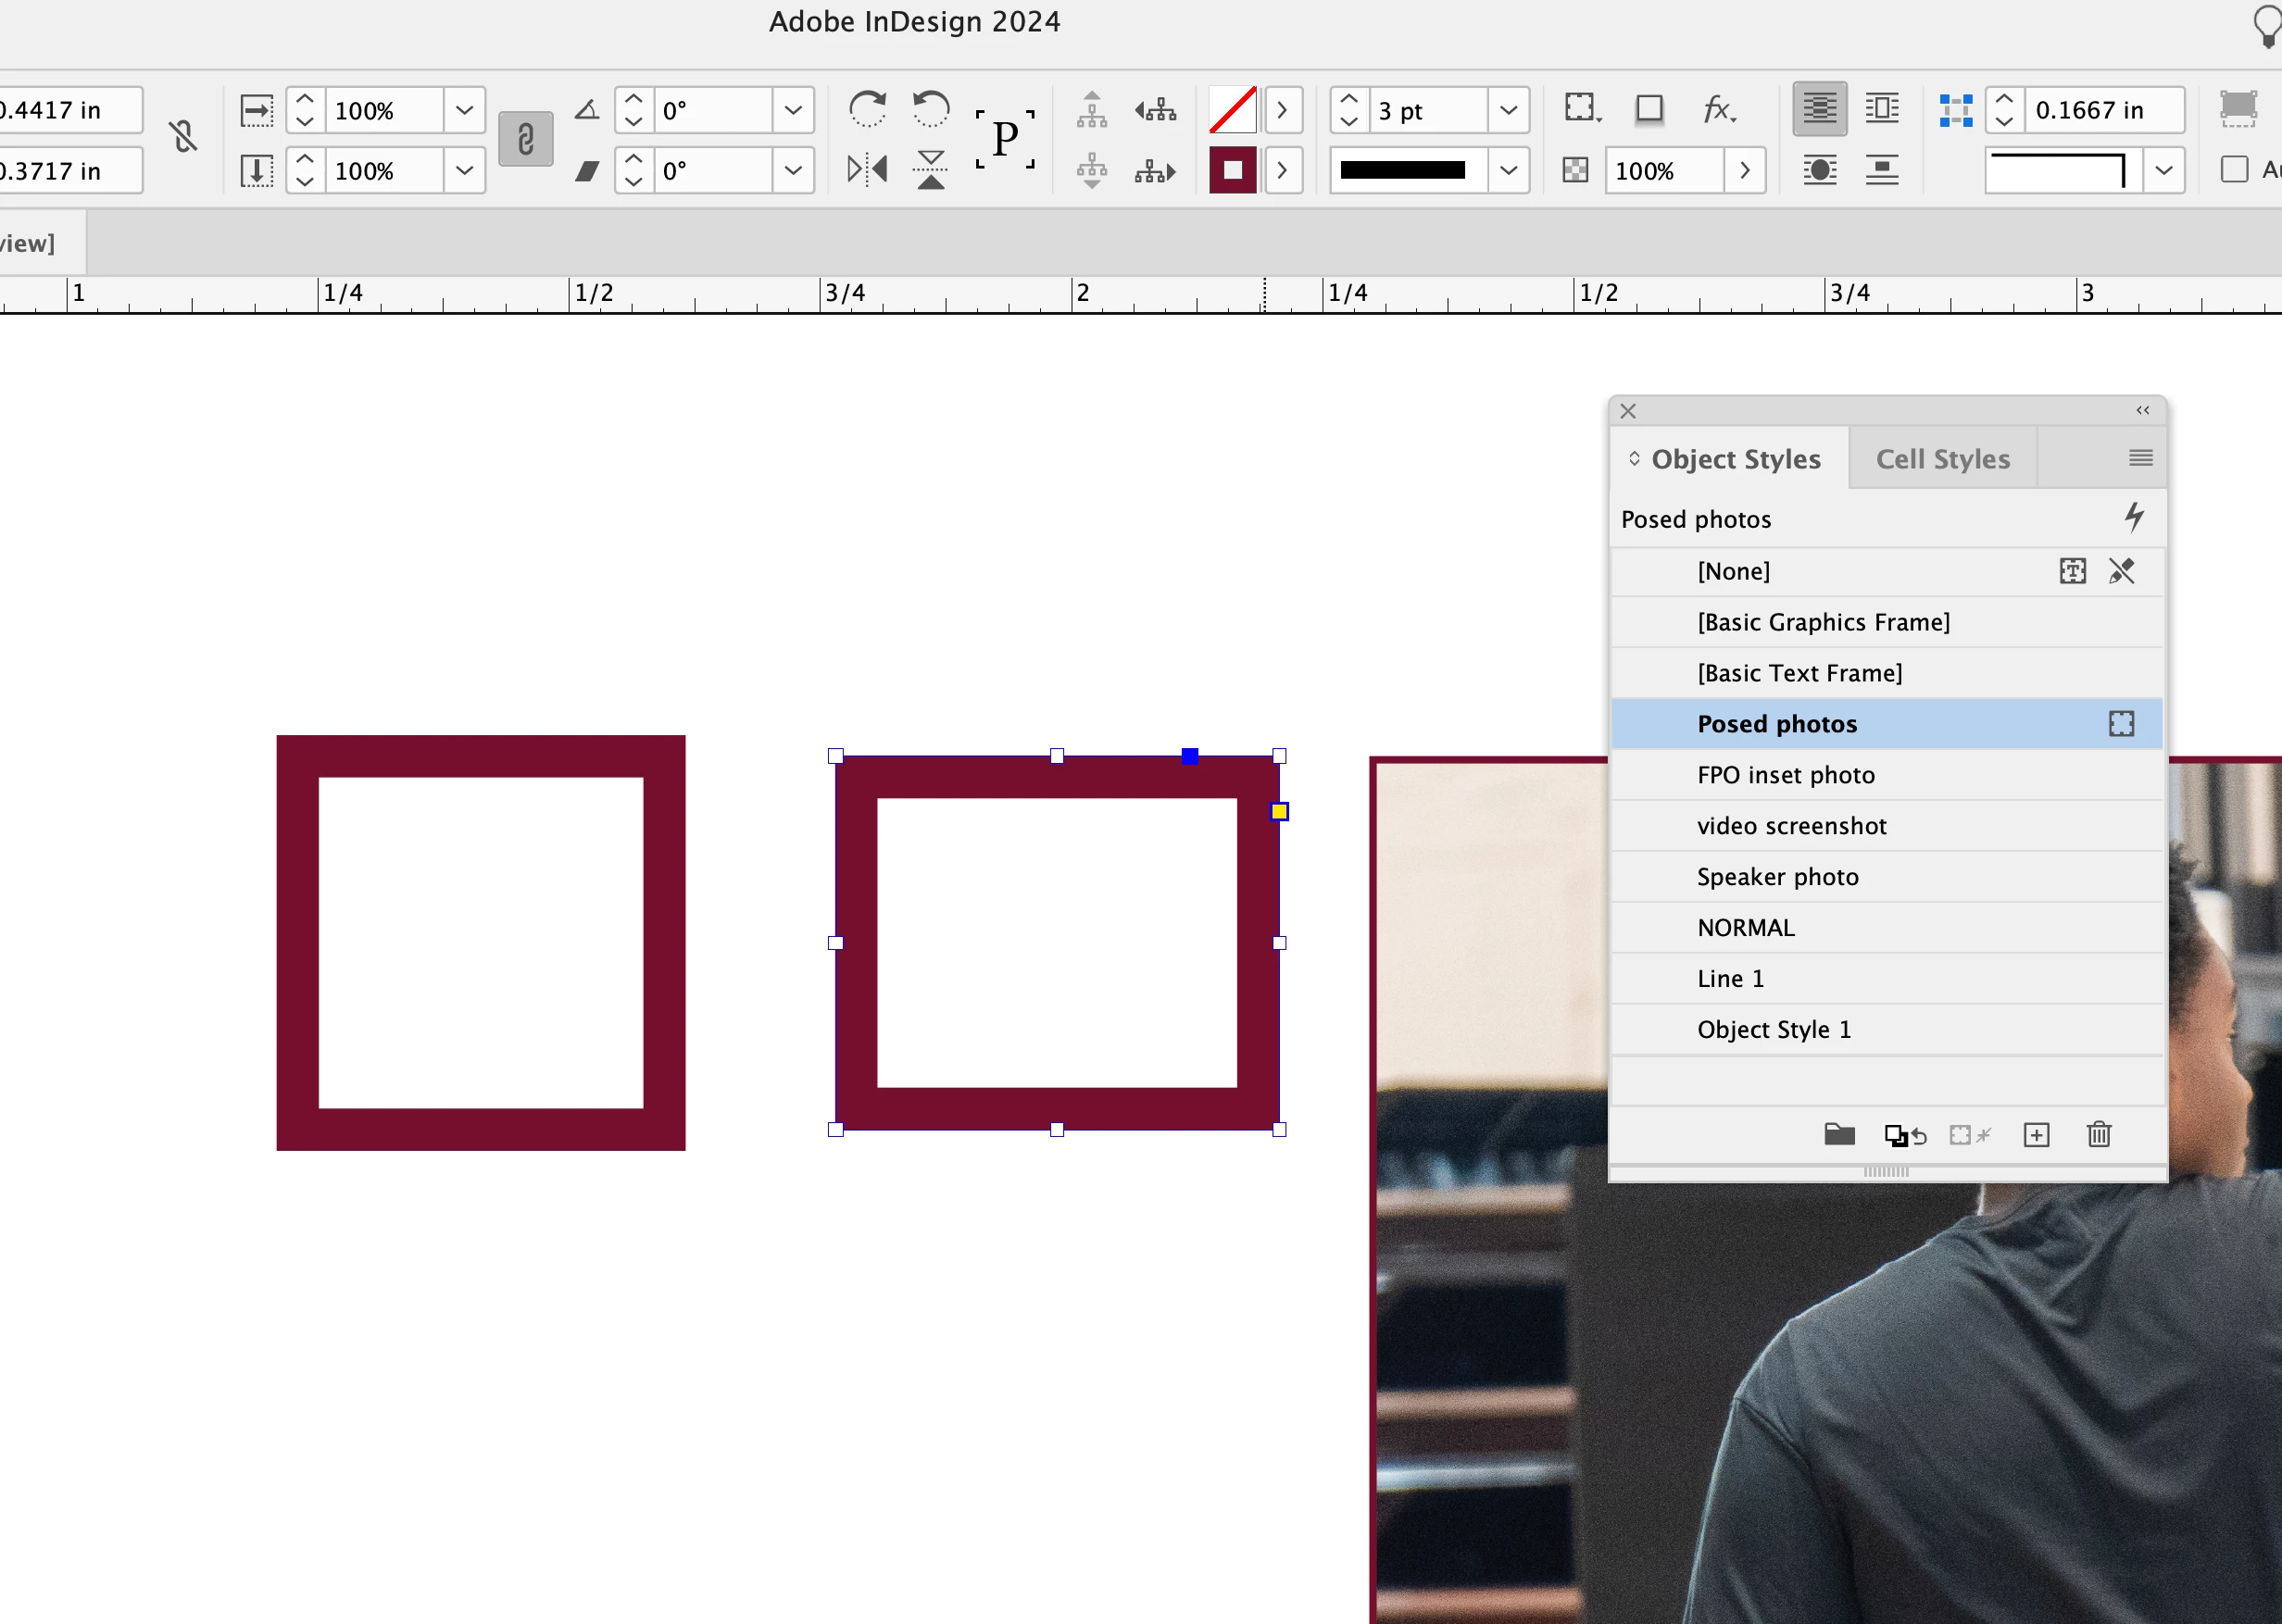2282x1624 pixels.
Task: Toggle constrain width and height link
Action: (x=183, y=137)
